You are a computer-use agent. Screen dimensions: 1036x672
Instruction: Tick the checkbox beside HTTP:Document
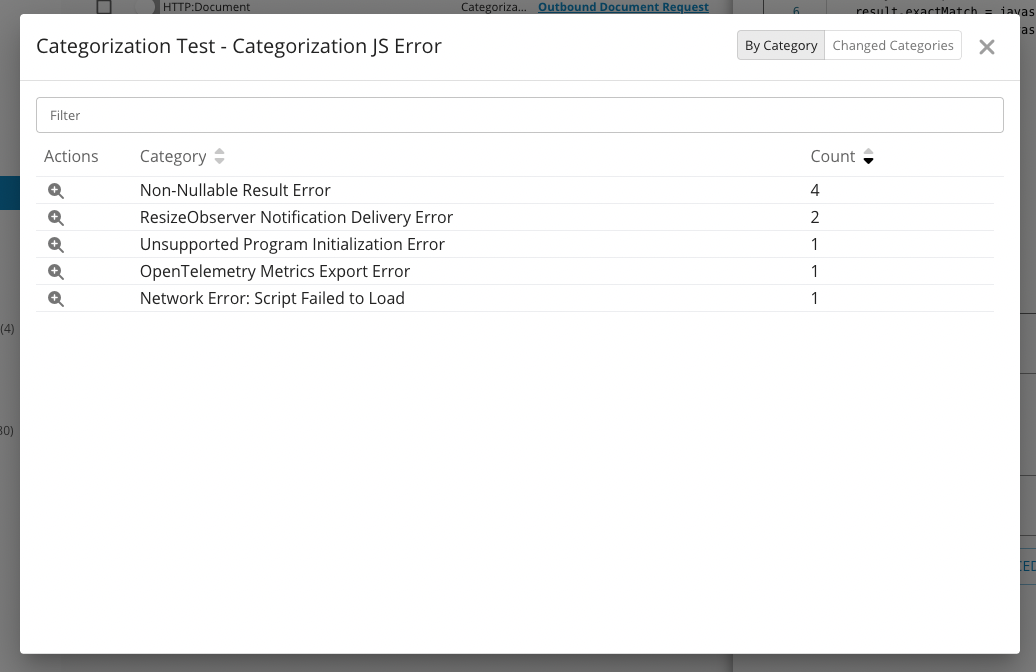[104, 7]
